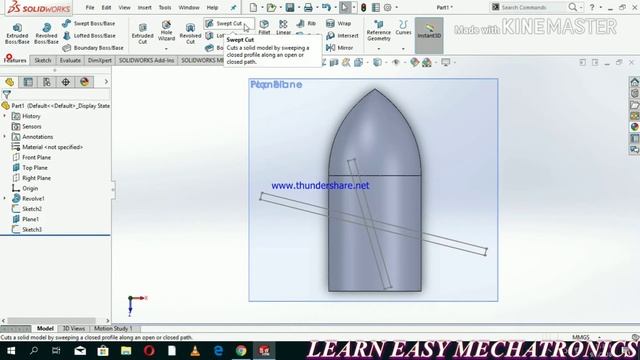Open the FeatureManager Design Tree tab

tap(10, 82)
